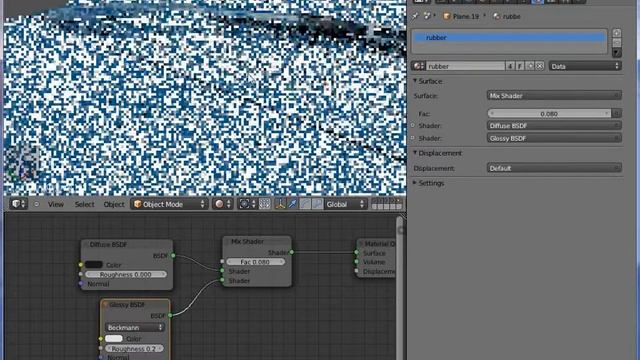Toggle manipulate center points only

pyautogui.click(x=265, y=204)
